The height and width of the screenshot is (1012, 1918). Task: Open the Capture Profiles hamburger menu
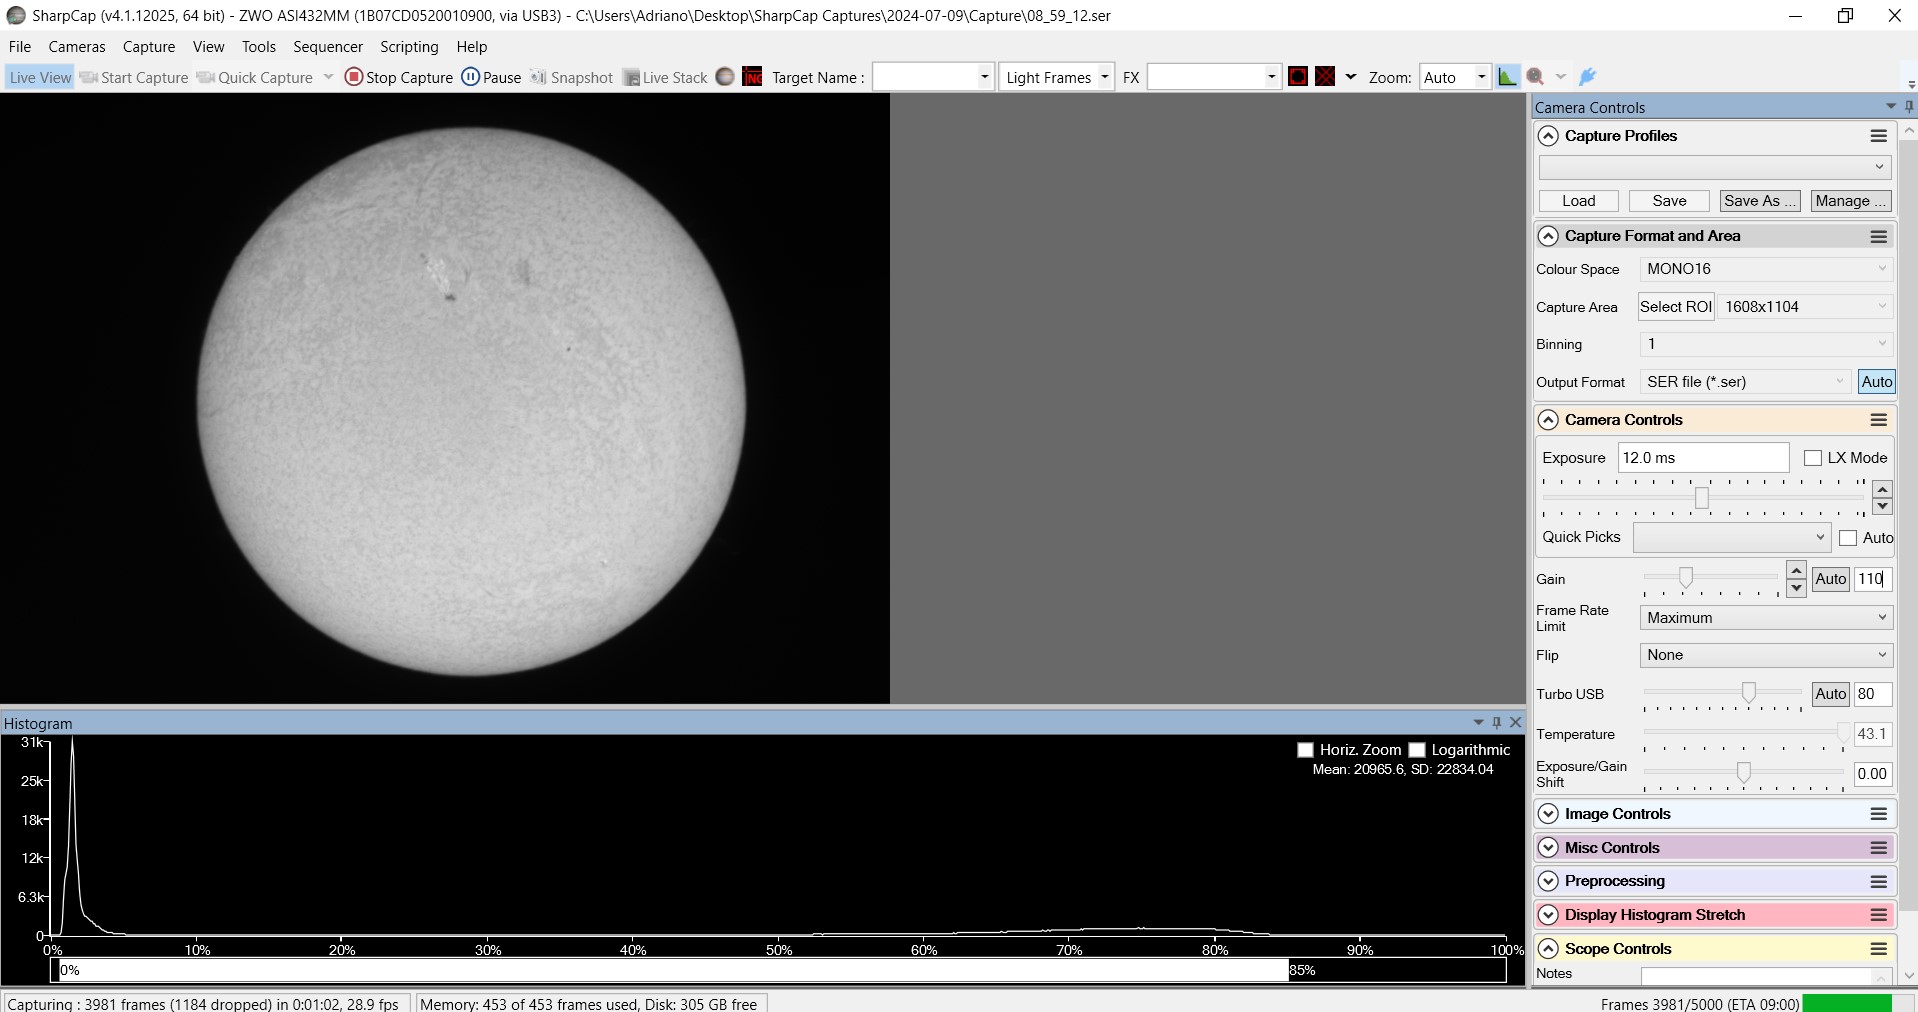tap(1878, 136)
